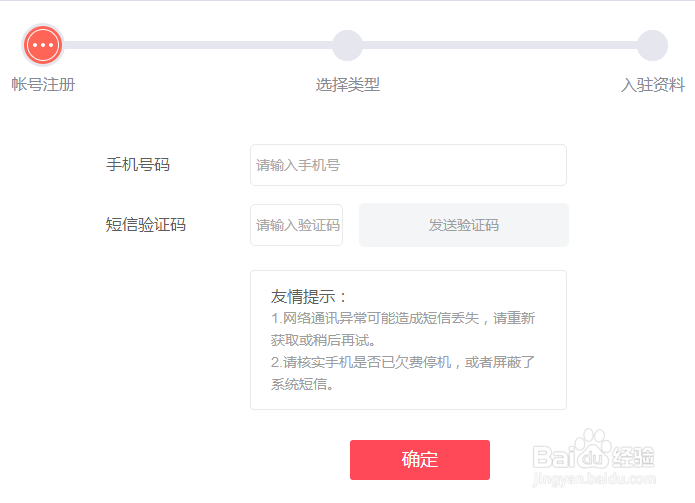Viewport: 695px width, 503px height.
Task: Click progress bar between 选择类型 and 入驻资料
Action: click(500, 45)
